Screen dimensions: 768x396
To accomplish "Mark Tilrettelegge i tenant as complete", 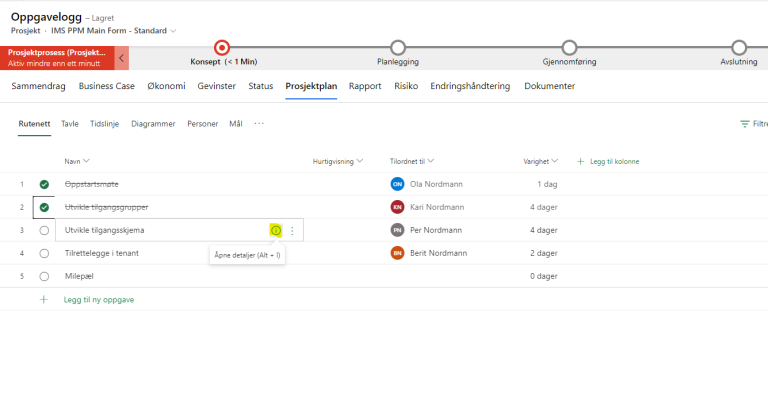I will point(44,253).
